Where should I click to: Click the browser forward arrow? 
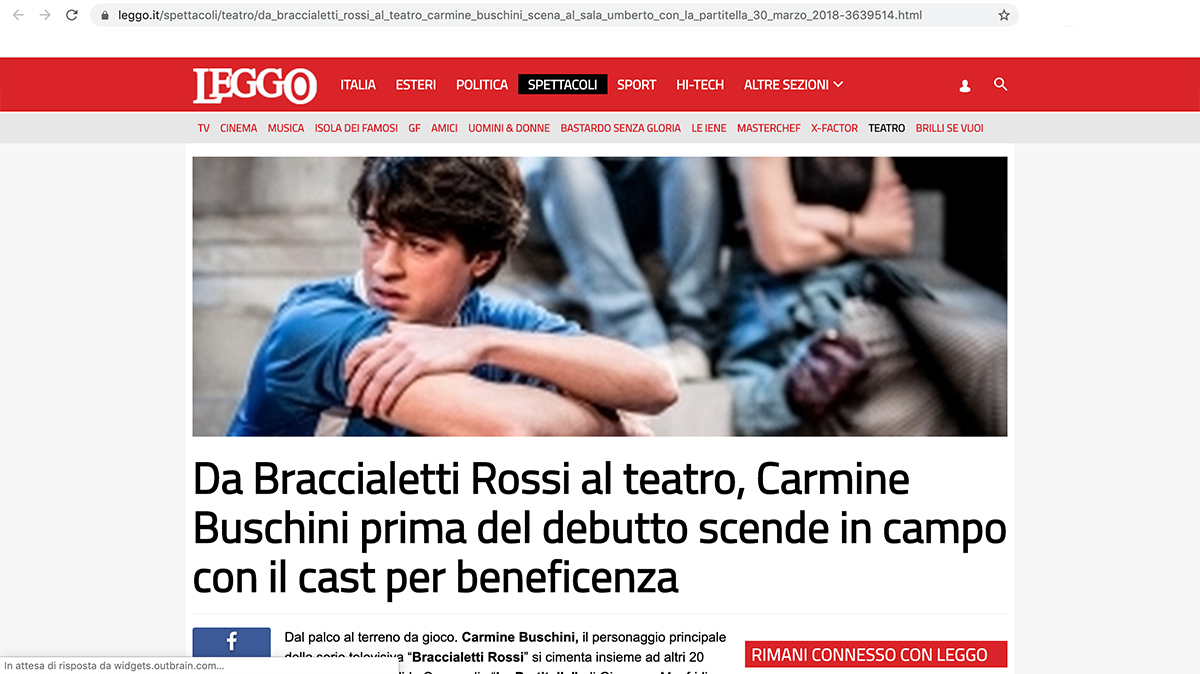point(45,15)
